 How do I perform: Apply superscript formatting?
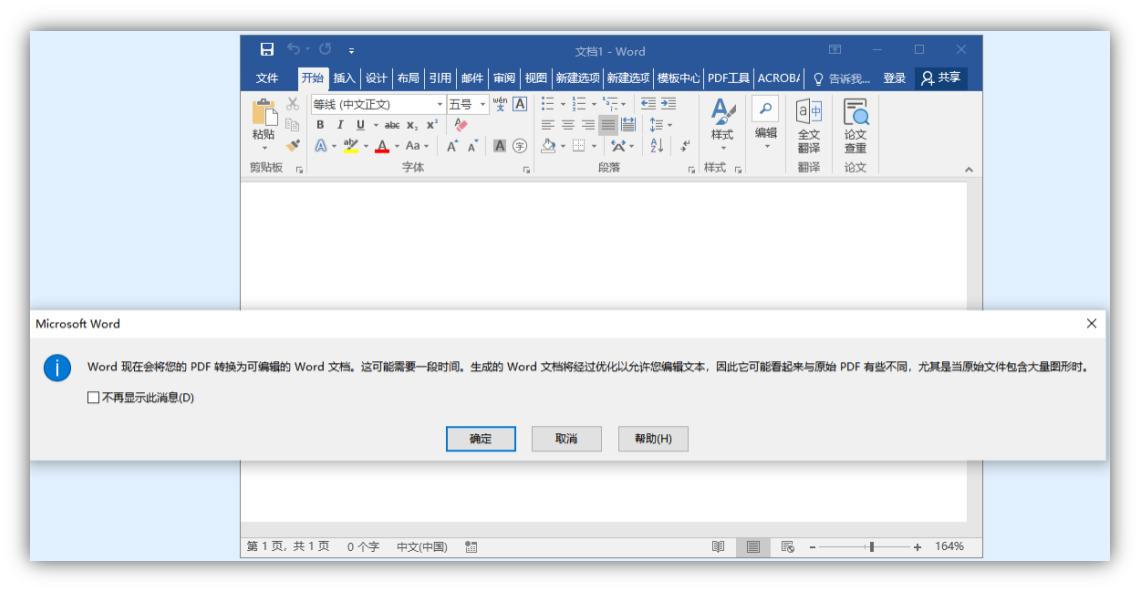coord(432,125)
